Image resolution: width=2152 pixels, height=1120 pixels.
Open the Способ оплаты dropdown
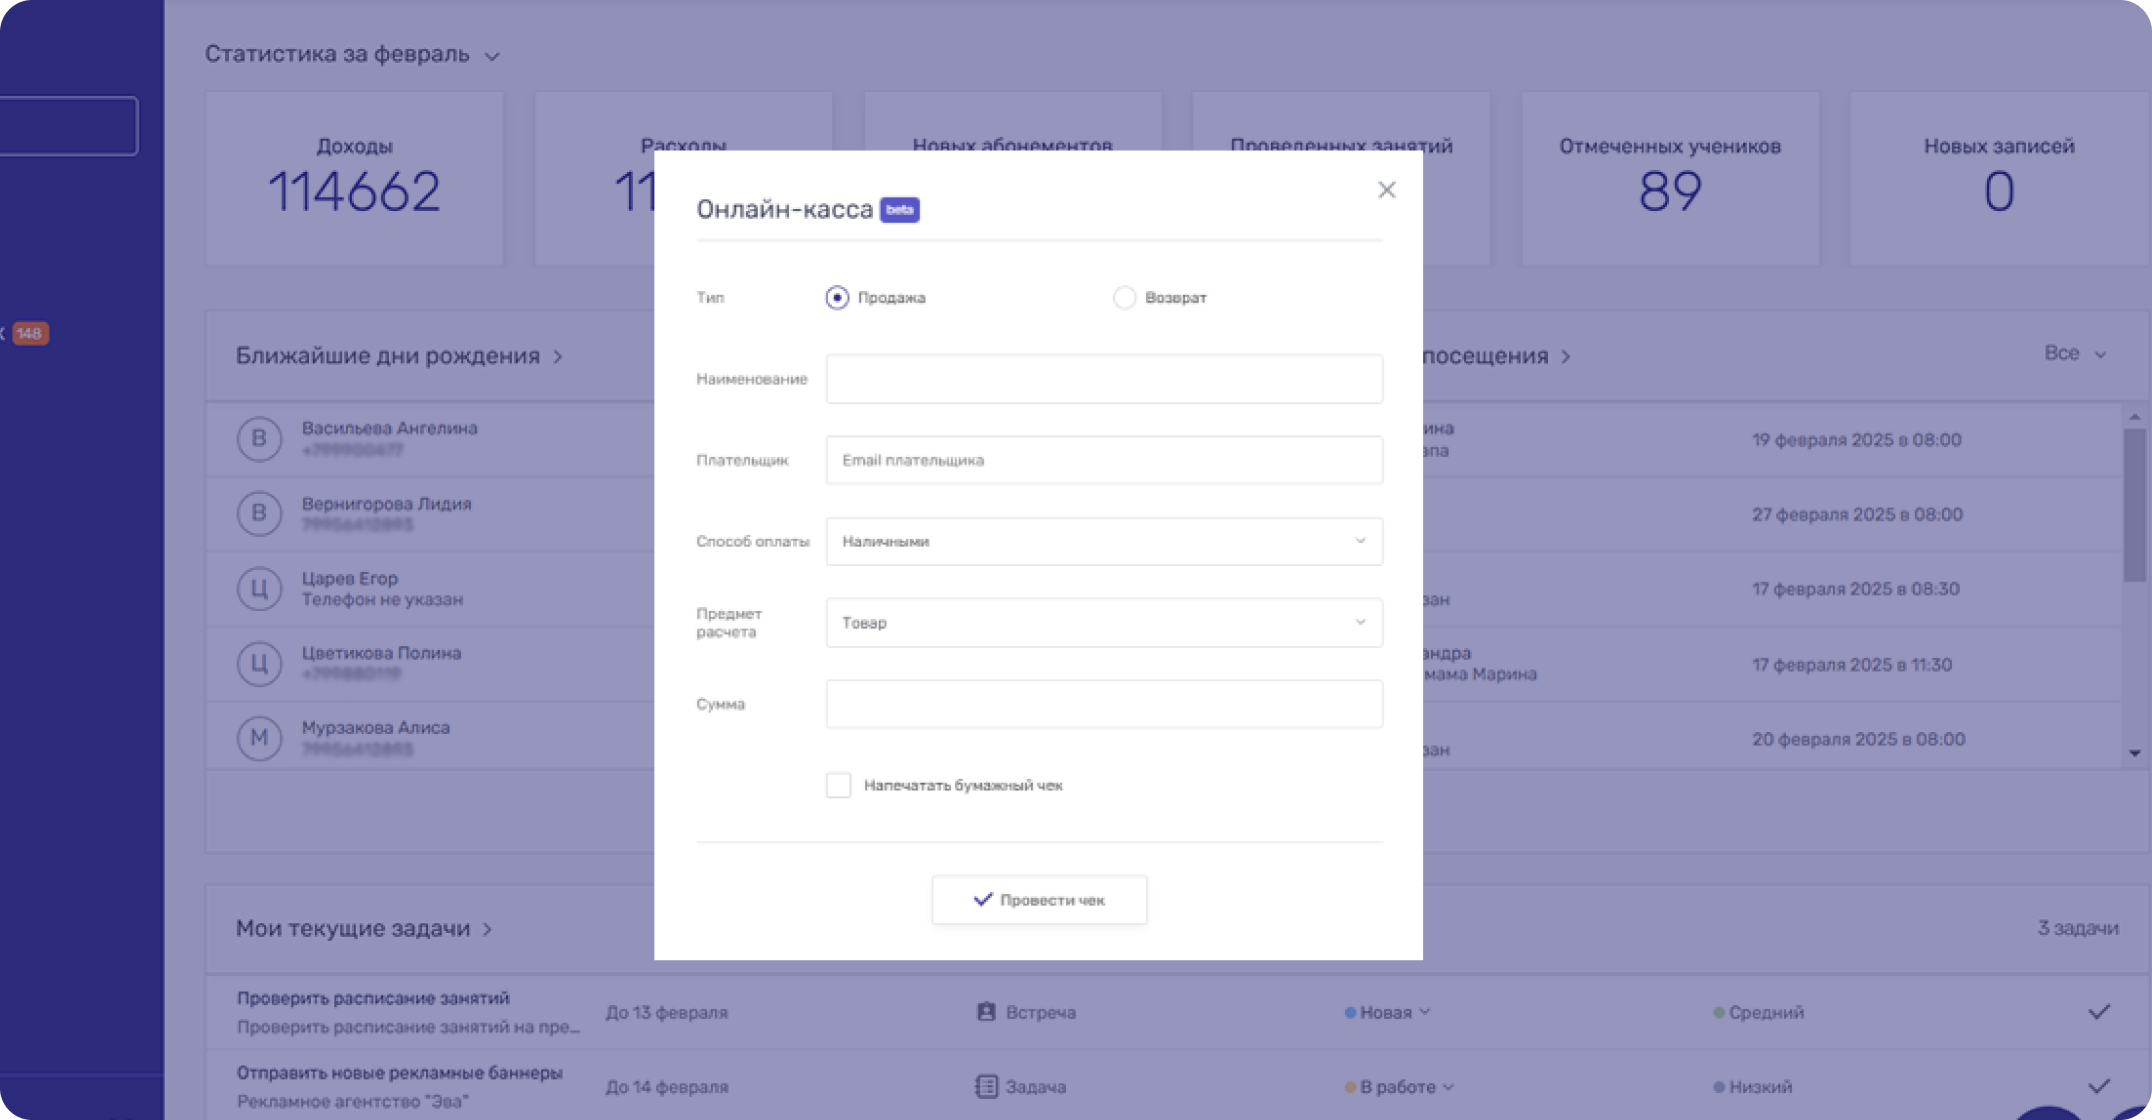point(1103,541)
